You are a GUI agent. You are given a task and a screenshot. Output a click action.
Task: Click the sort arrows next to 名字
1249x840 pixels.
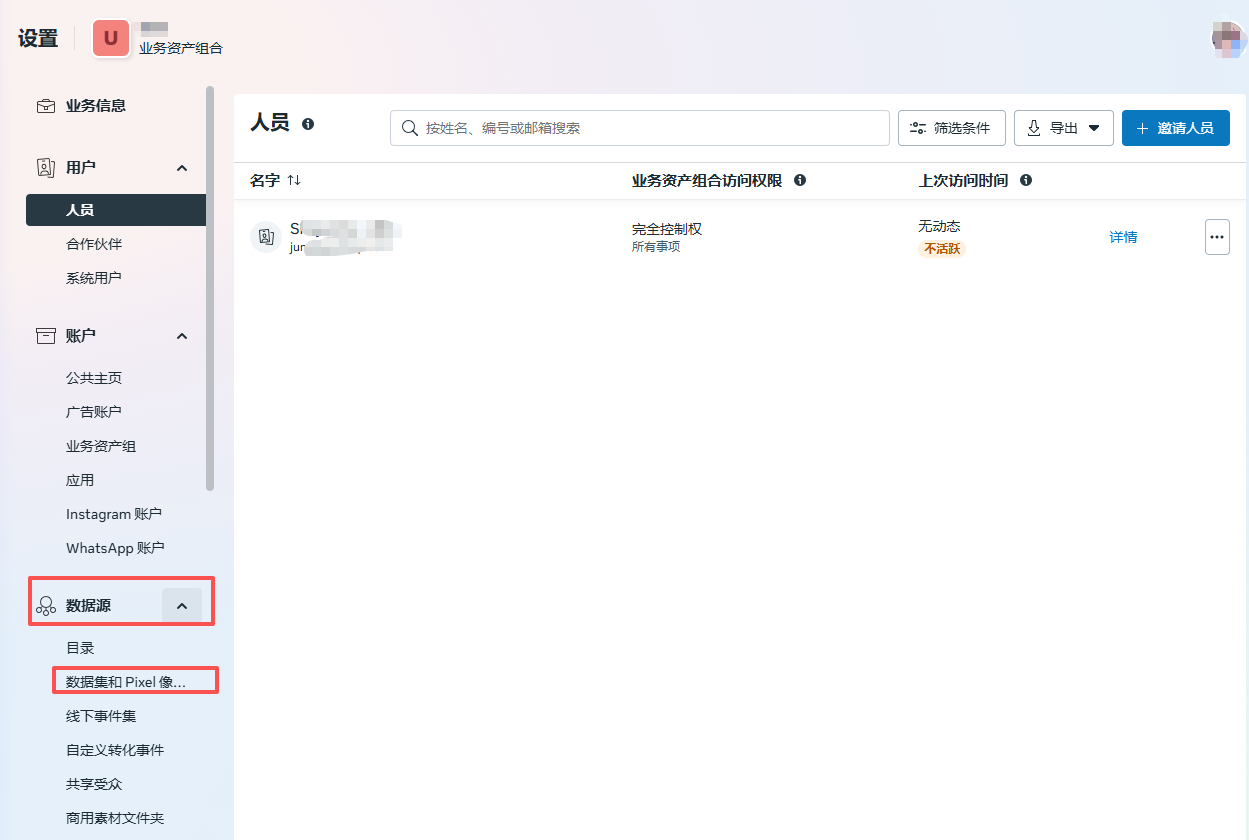[294, 181]
